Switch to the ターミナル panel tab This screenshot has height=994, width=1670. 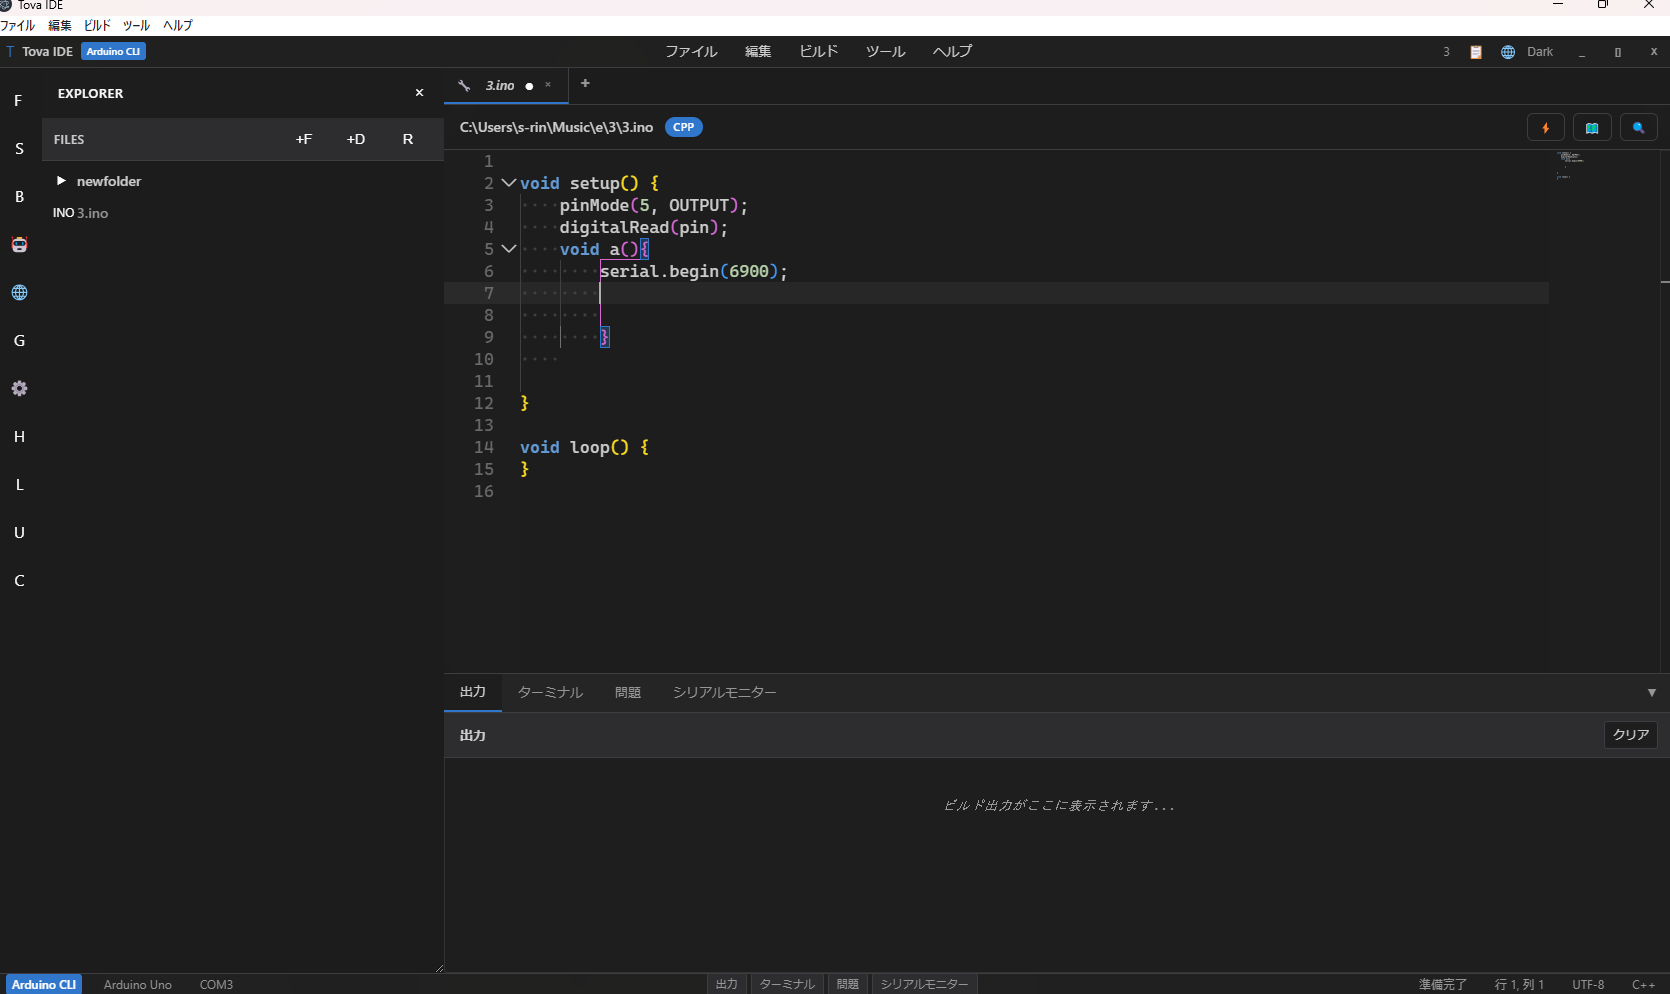[x=550, y=693]
